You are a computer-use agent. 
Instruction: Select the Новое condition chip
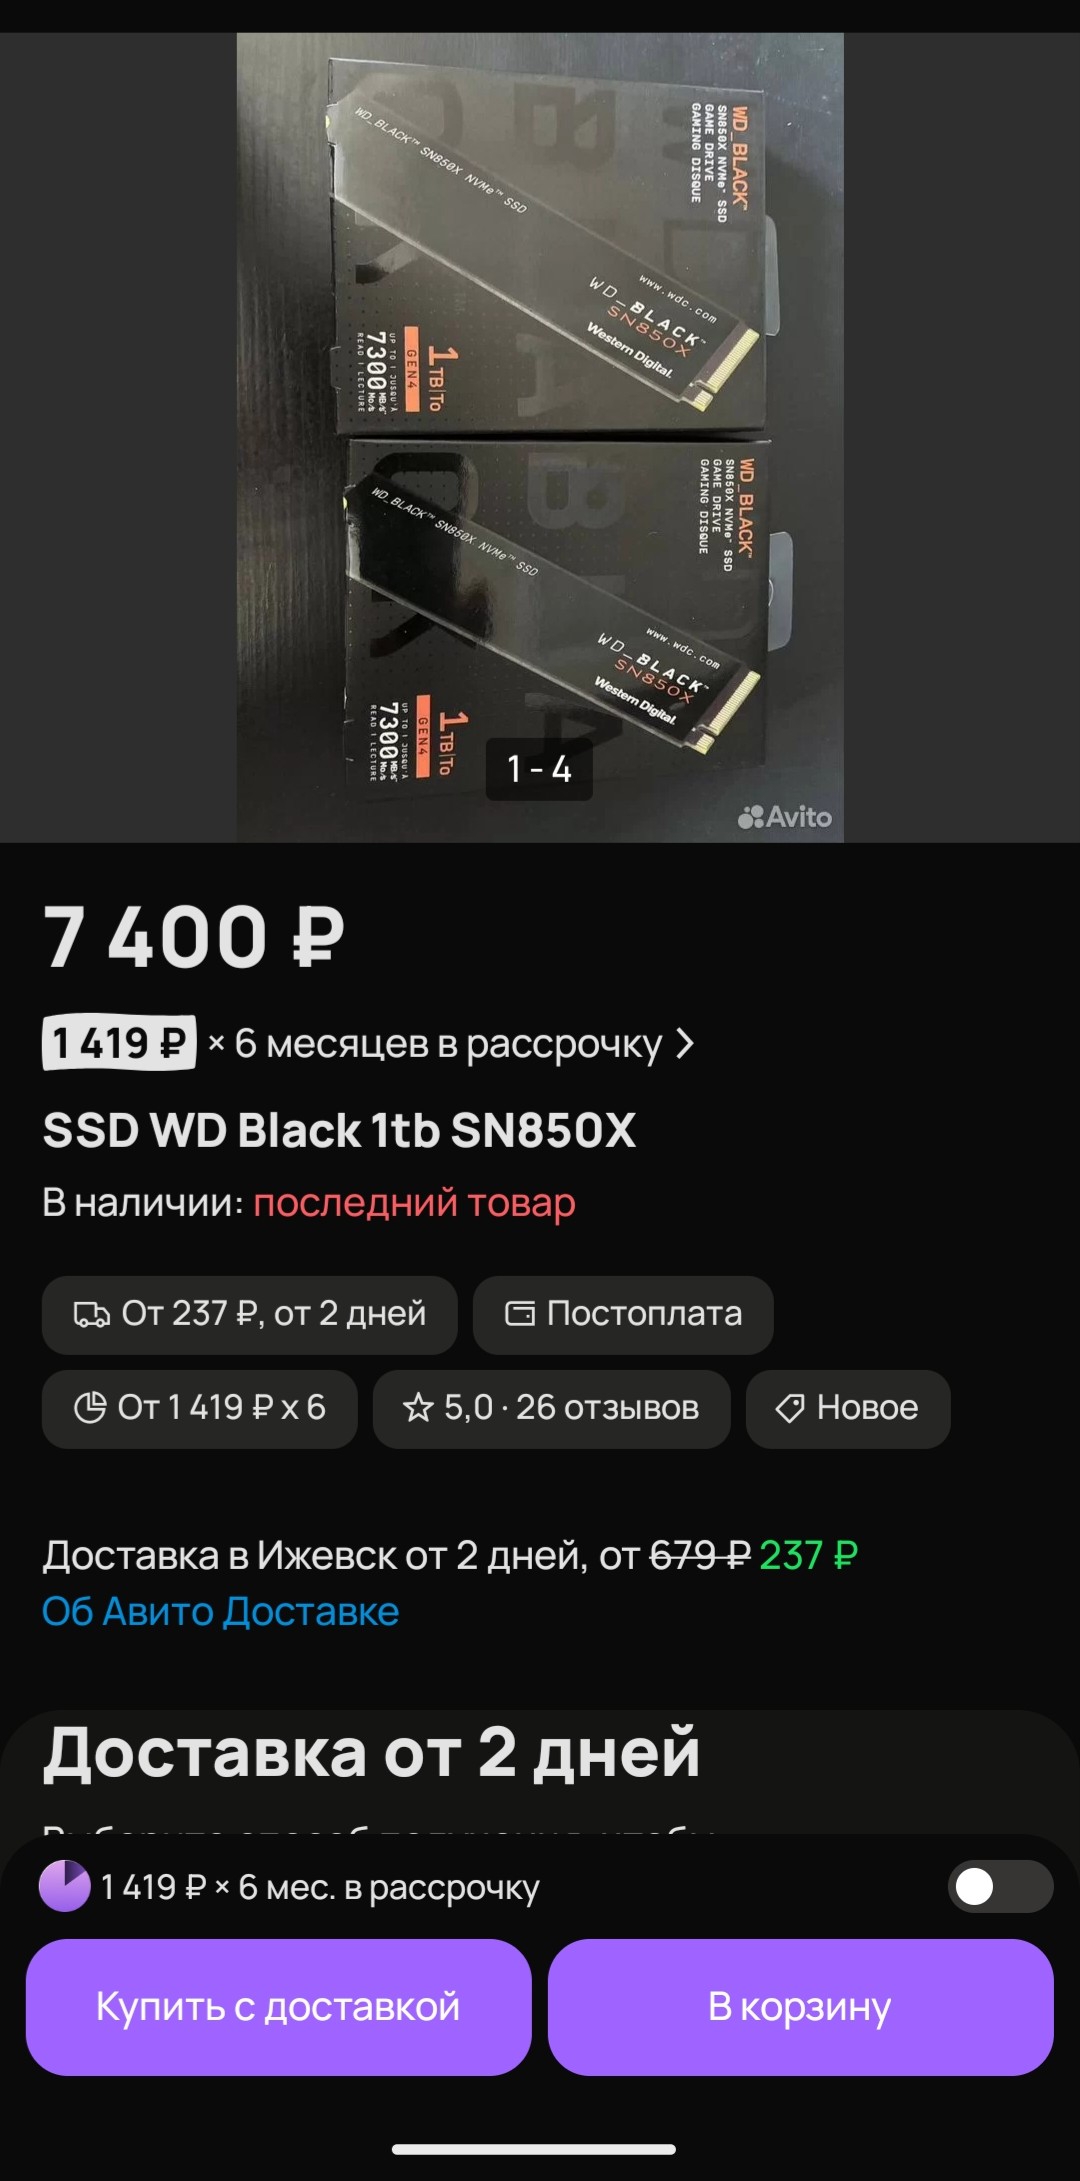point(847,1408)
